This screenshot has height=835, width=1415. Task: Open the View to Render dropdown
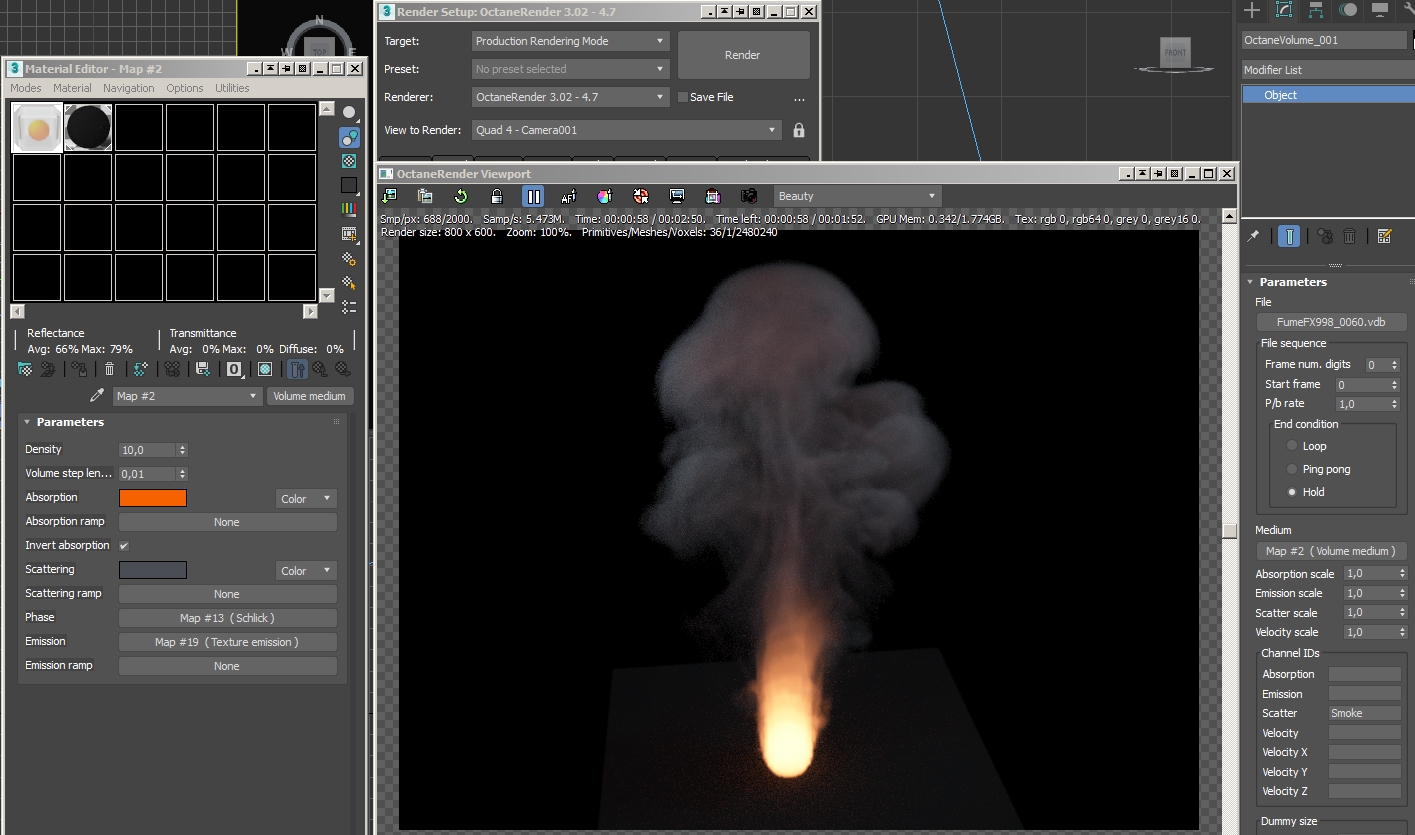point(626,130)
